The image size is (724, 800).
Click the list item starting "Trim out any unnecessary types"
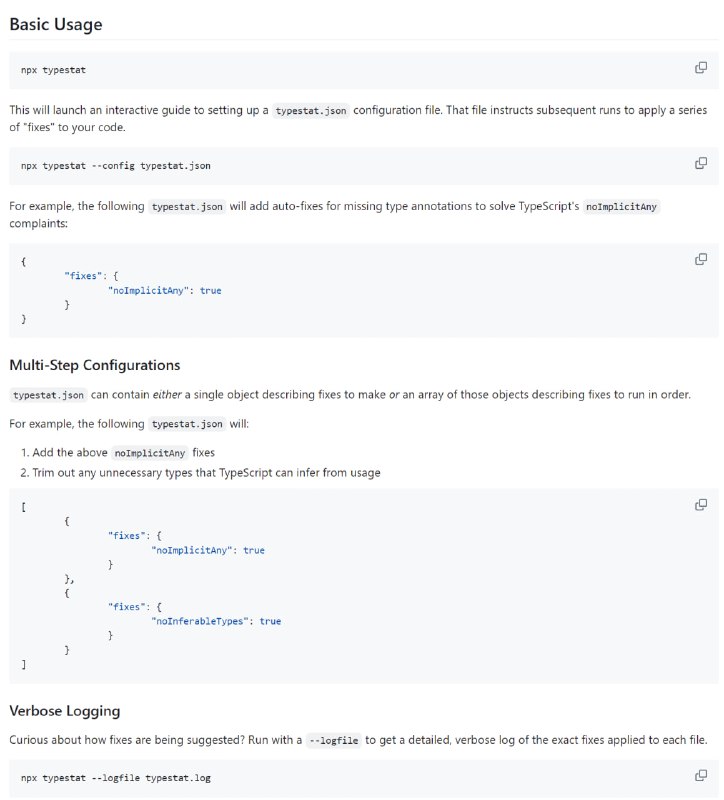pos(206,473)
